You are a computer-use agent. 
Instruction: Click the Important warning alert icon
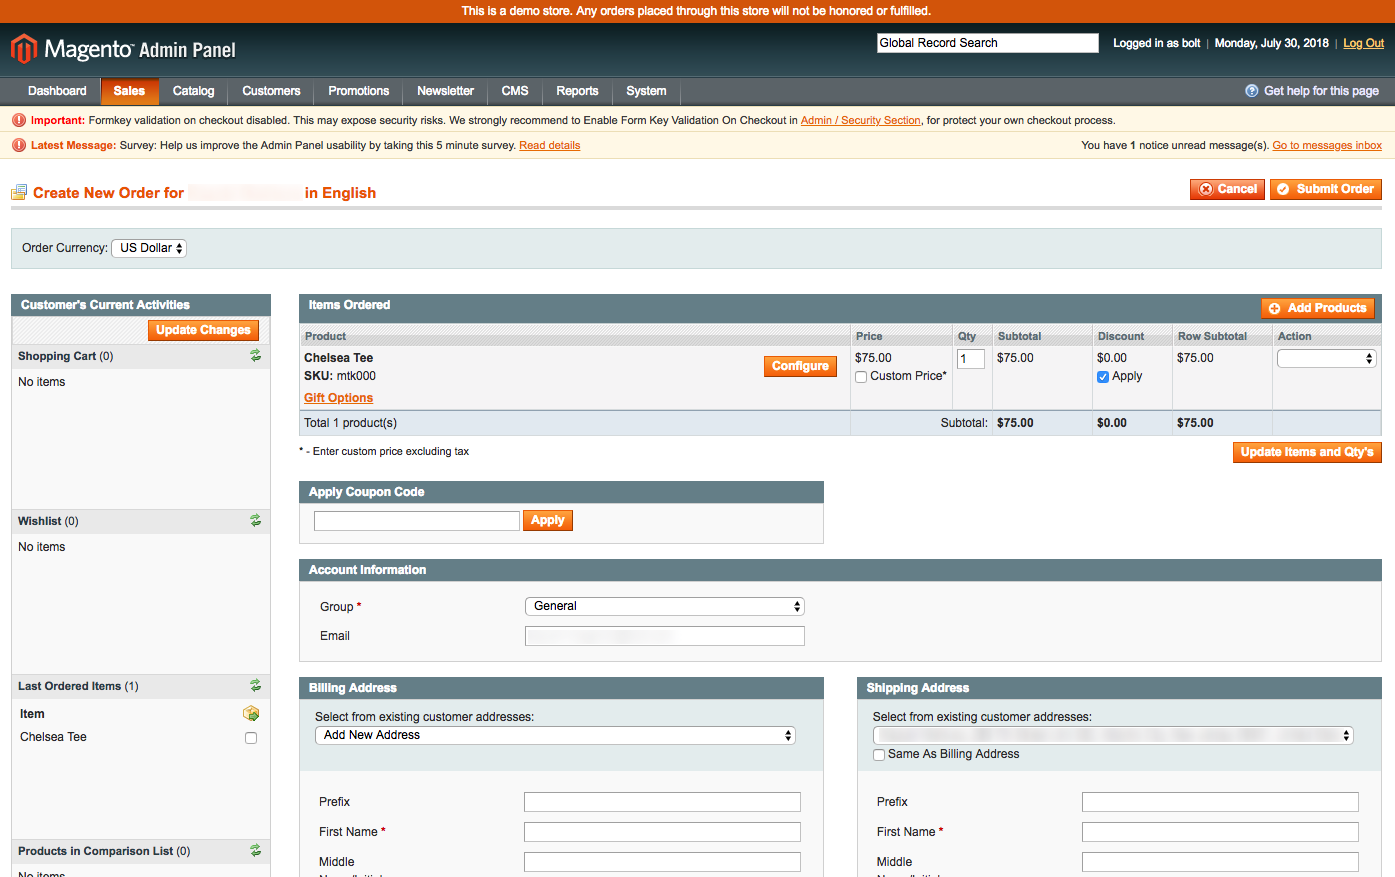(x=18, y=120)
